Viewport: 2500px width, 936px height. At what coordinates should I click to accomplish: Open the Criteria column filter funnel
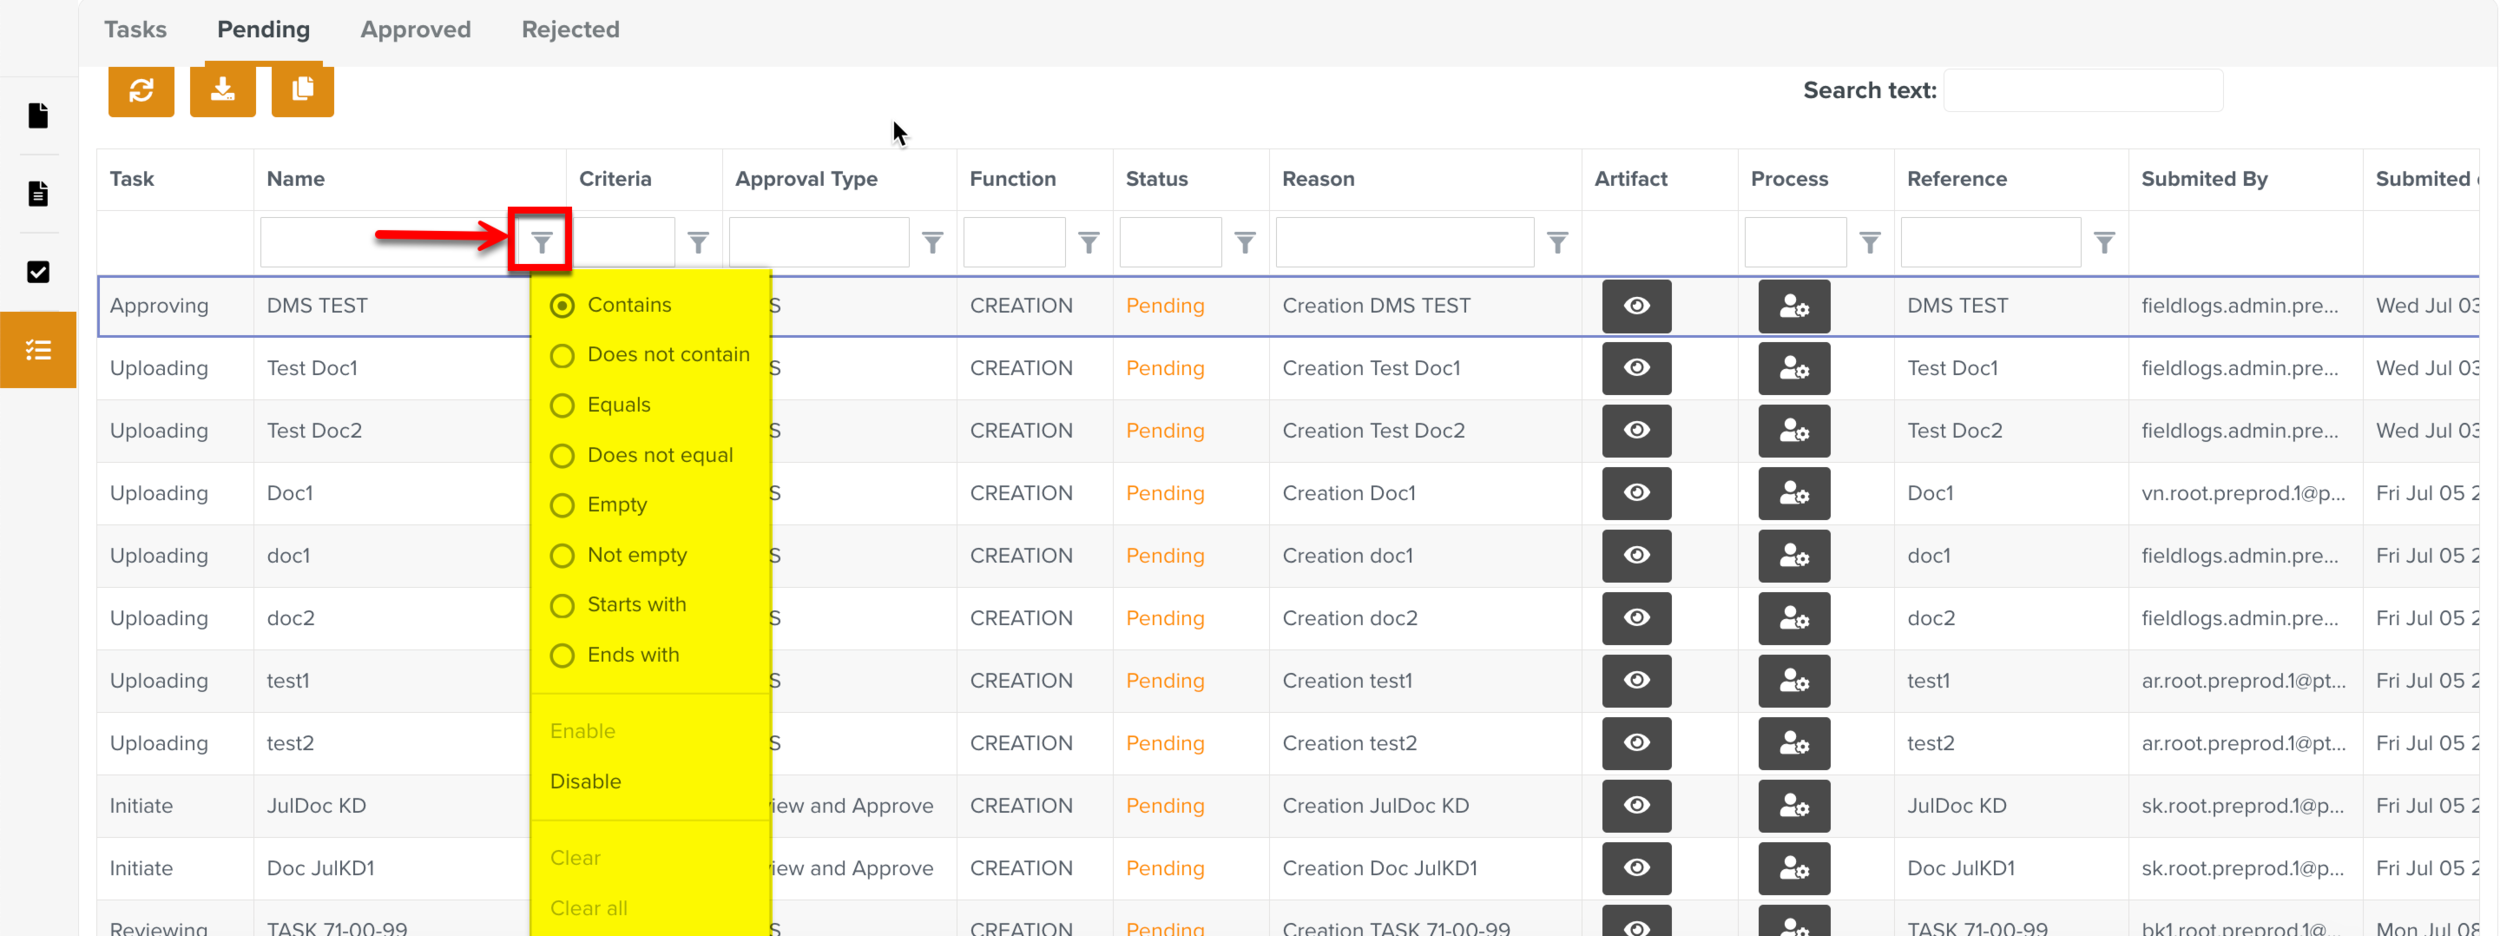click(698, 242)
